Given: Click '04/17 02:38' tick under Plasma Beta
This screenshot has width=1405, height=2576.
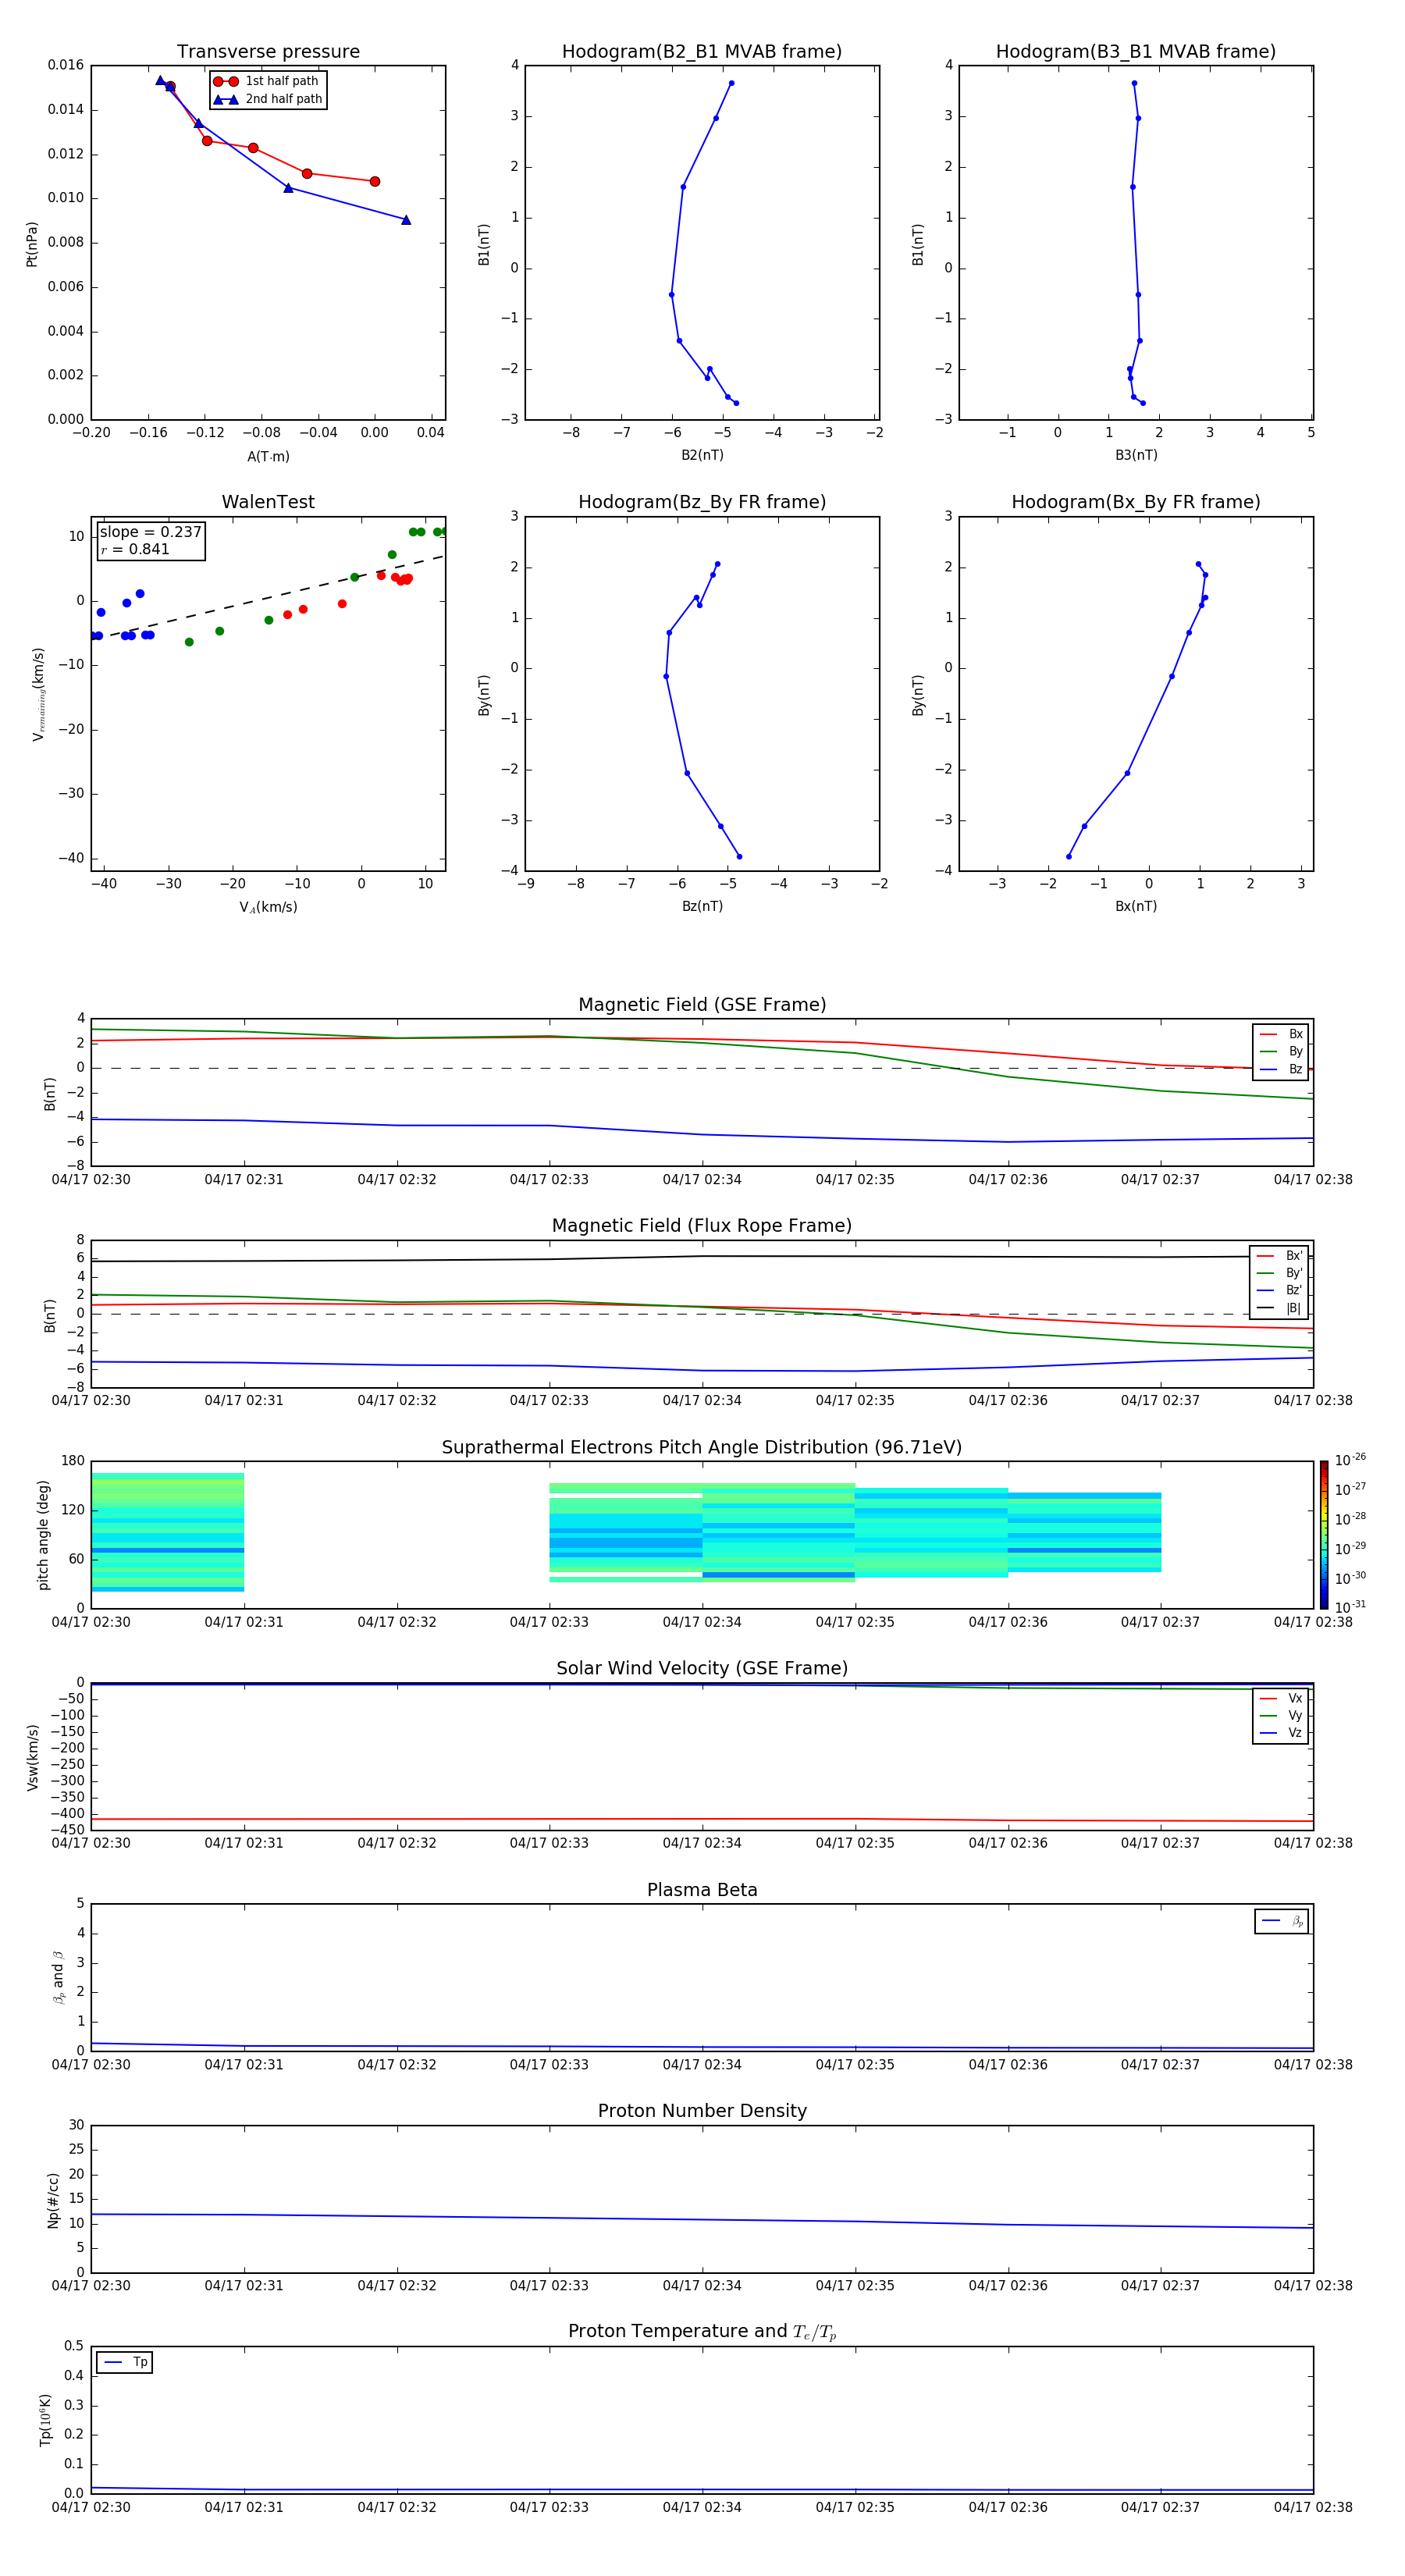Looking at the screenshot, I should point(1313,2064).
